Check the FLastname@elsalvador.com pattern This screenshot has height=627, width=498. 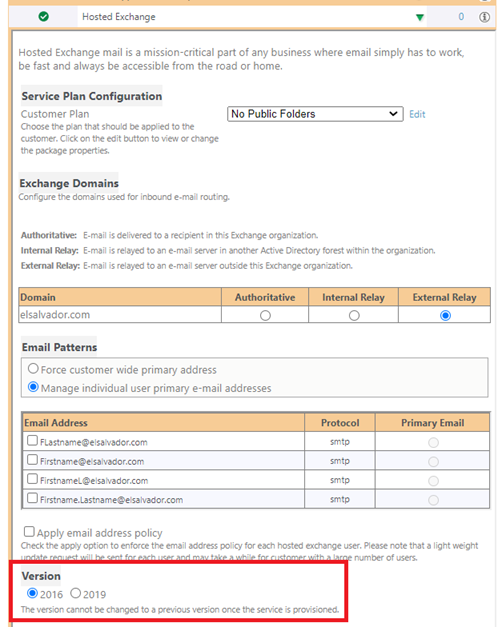32,440
